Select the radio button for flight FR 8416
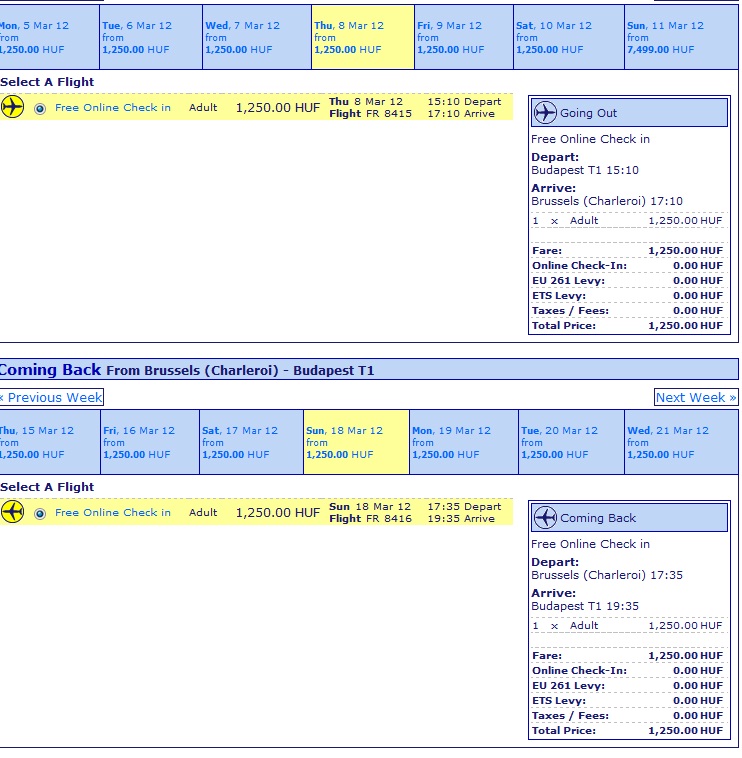Screen dimensions: 742x758 pyautogui.click(x=40, y=514)
